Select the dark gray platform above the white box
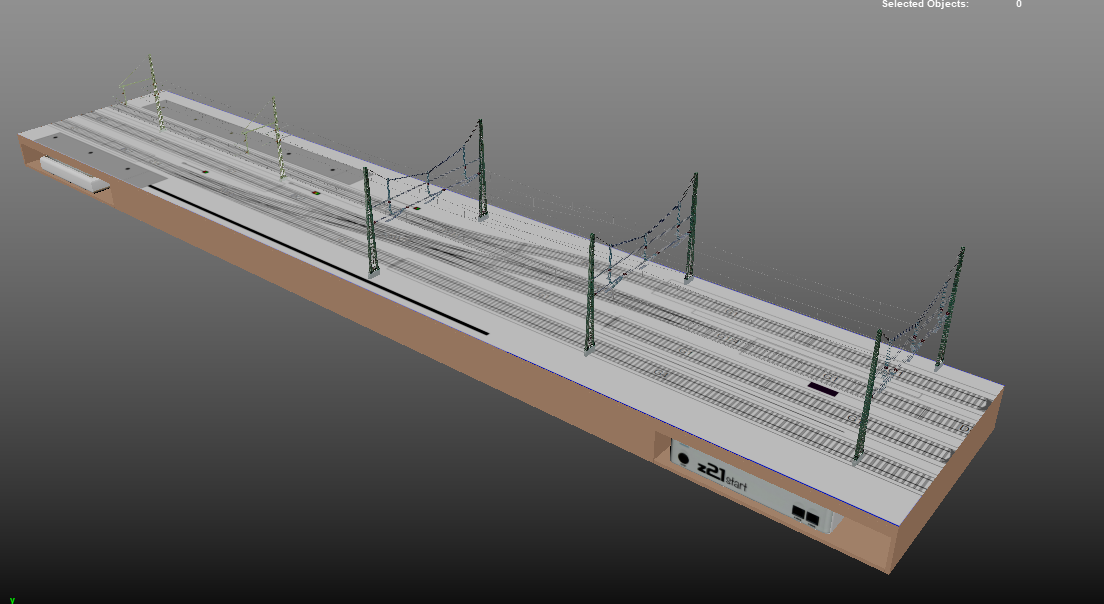 (x=99, y=160)
